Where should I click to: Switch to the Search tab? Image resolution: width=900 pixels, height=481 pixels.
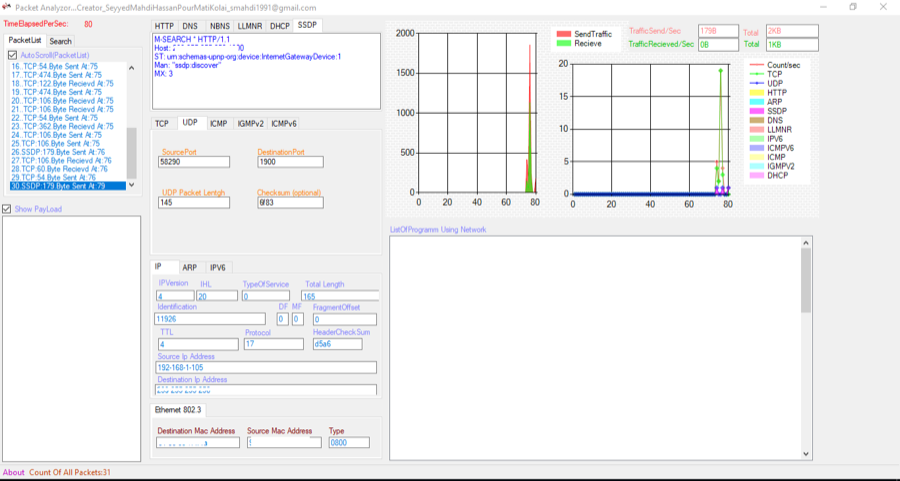click(60, 41)
